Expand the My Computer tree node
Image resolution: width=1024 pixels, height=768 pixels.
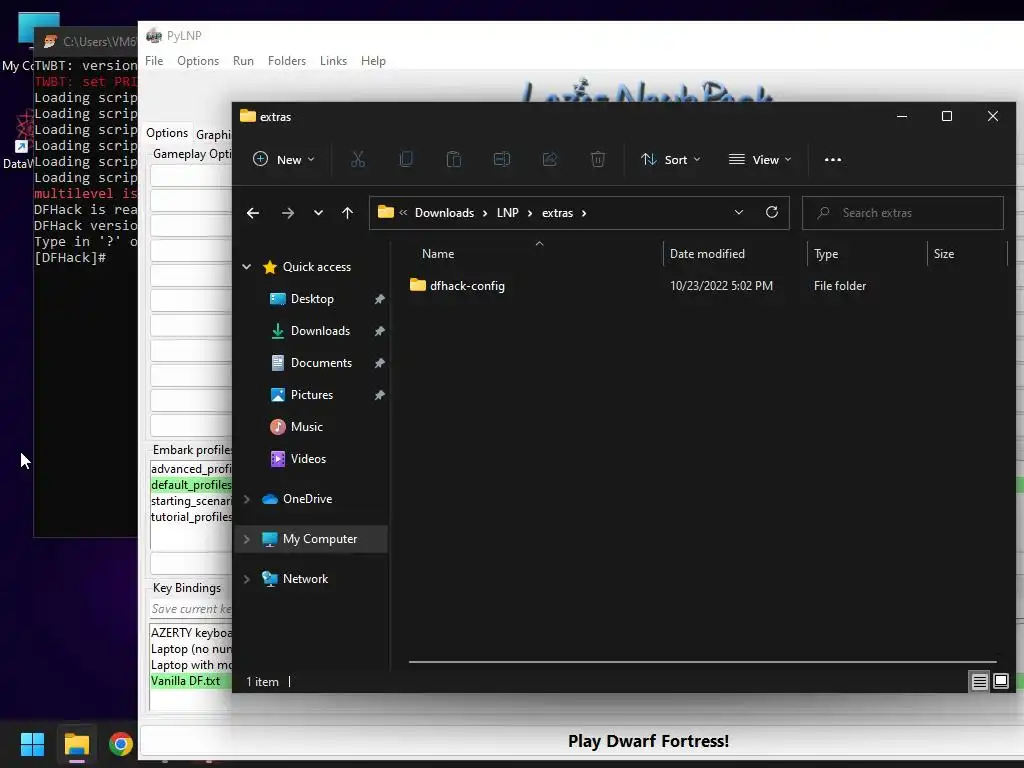pyautogui.click(x=246, y=539)
